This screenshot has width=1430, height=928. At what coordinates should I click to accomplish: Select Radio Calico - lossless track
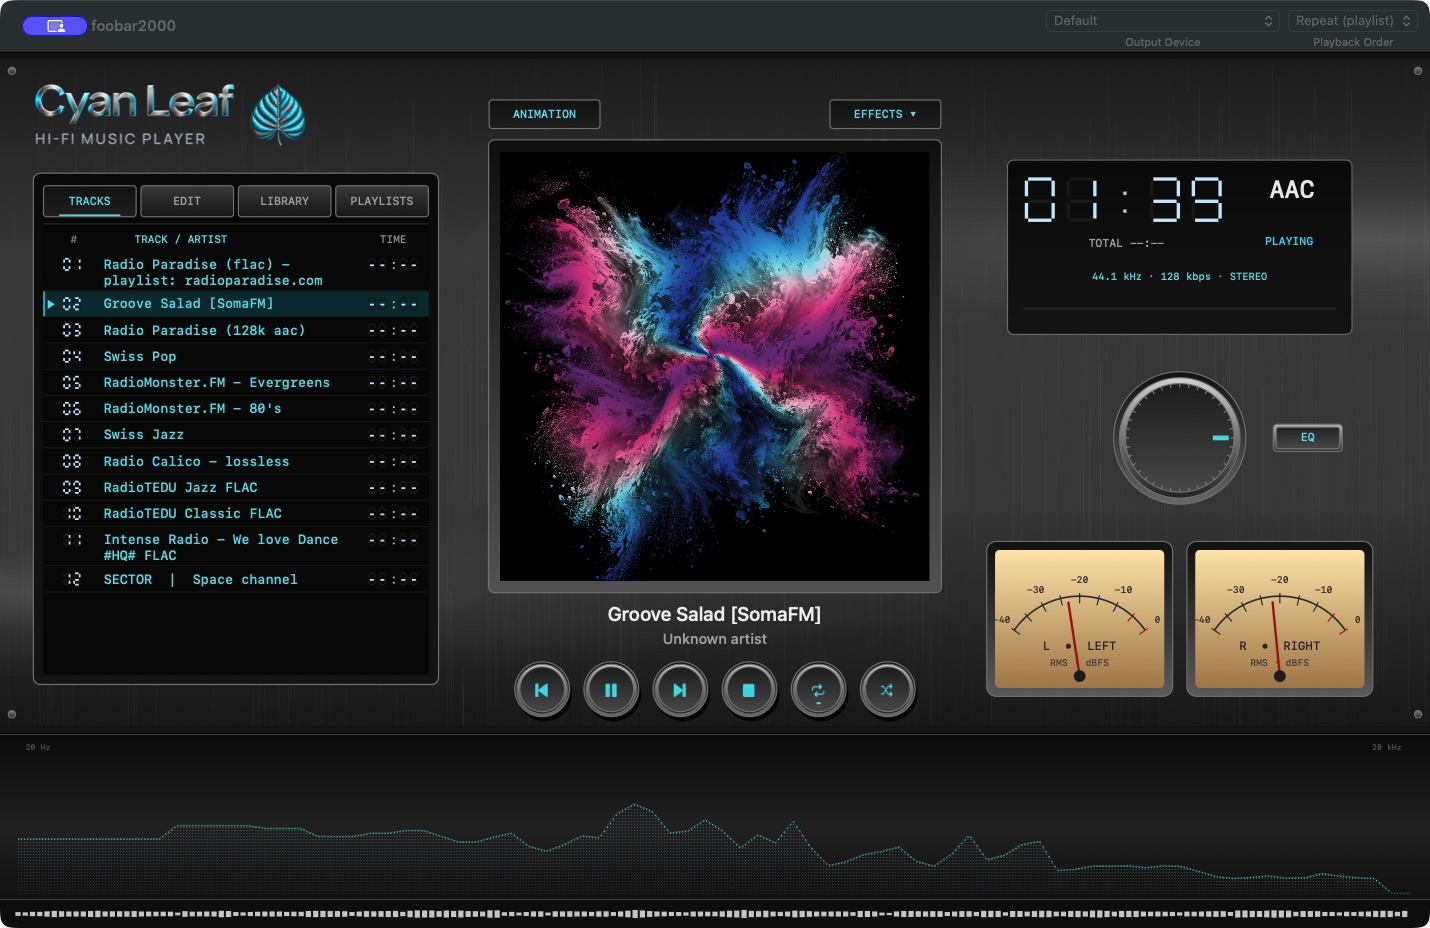236,461
